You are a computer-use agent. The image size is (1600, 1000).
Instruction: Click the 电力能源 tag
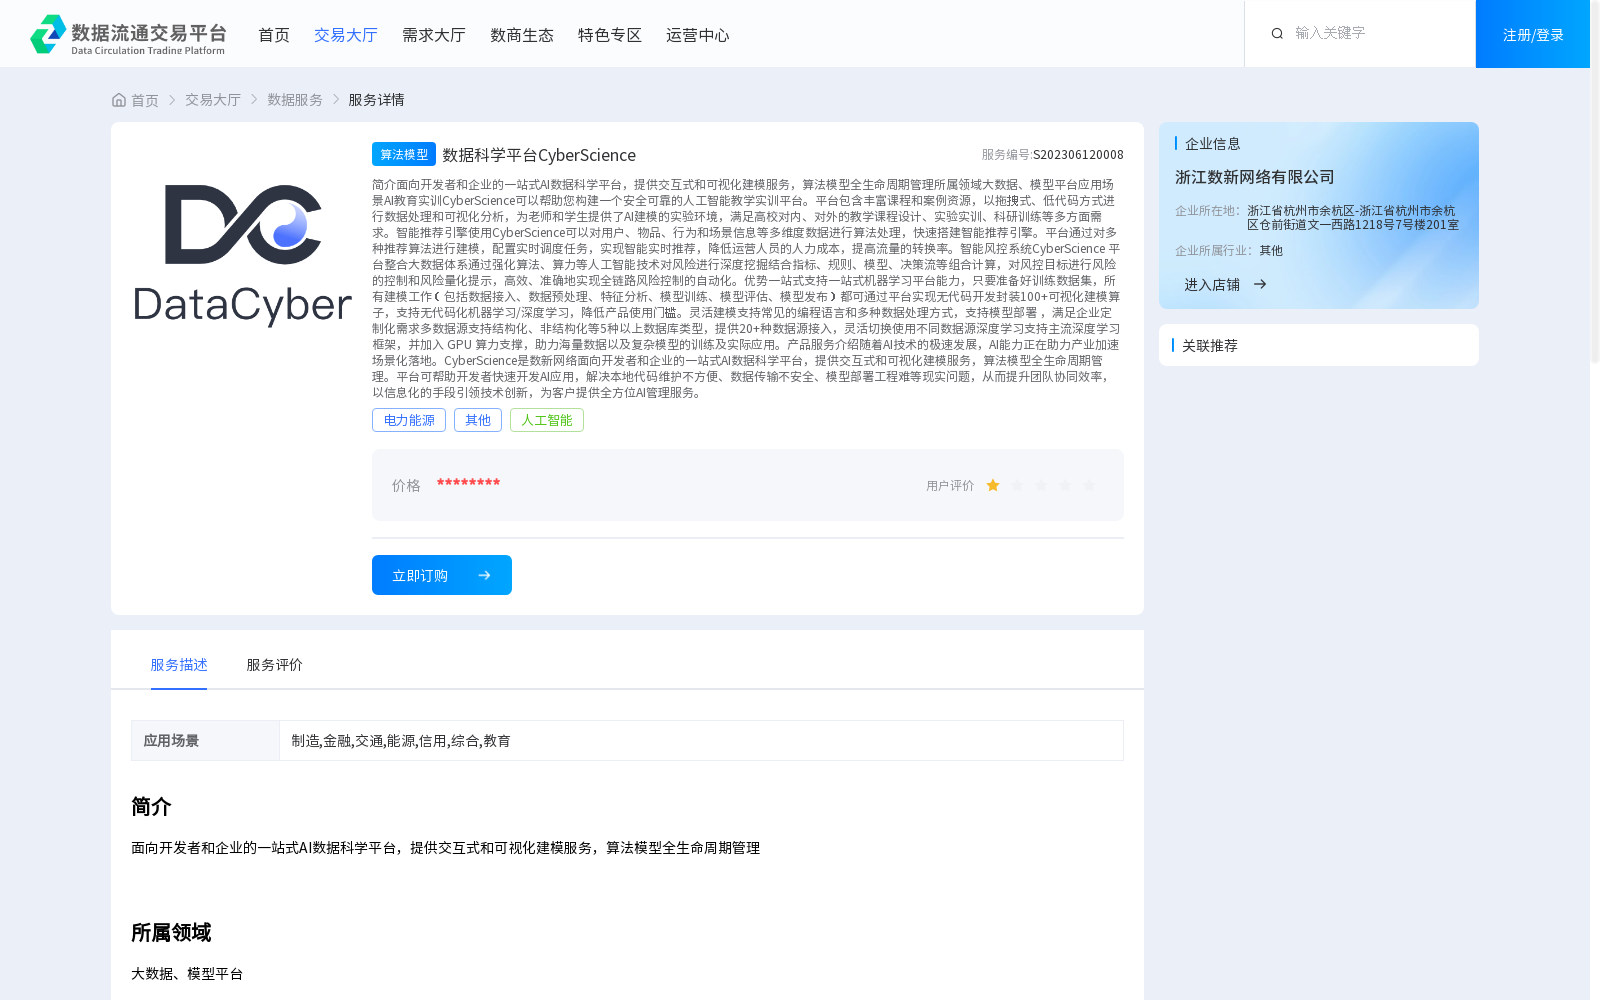tap(409, 420)
